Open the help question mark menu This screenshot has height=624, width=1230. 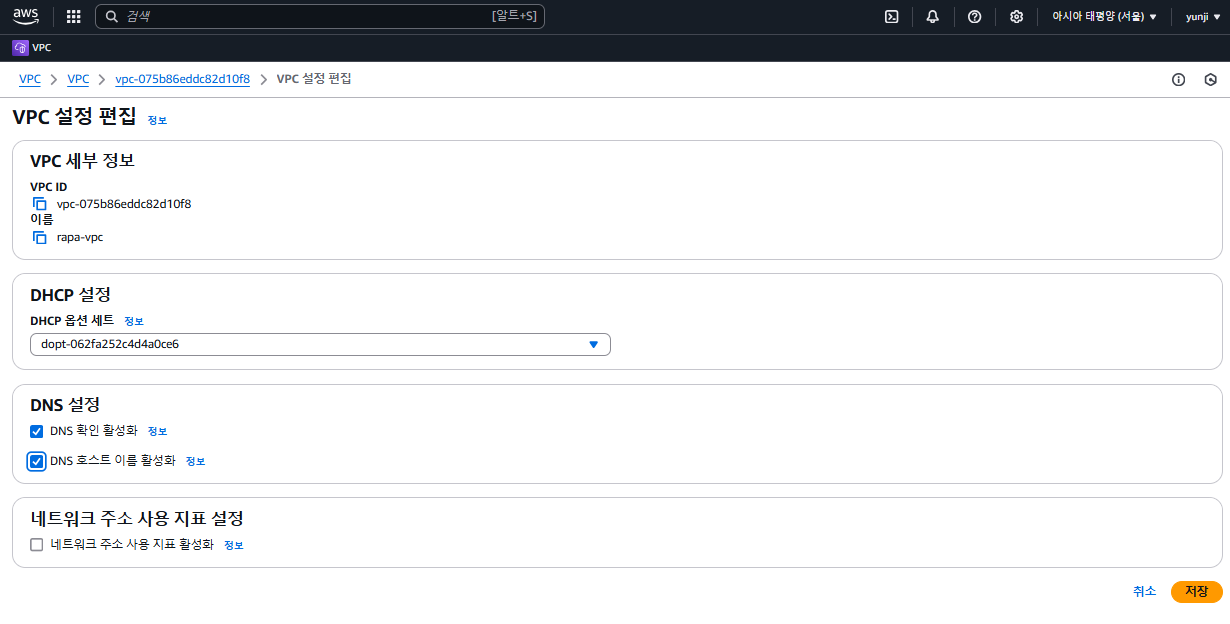[975, 16]
